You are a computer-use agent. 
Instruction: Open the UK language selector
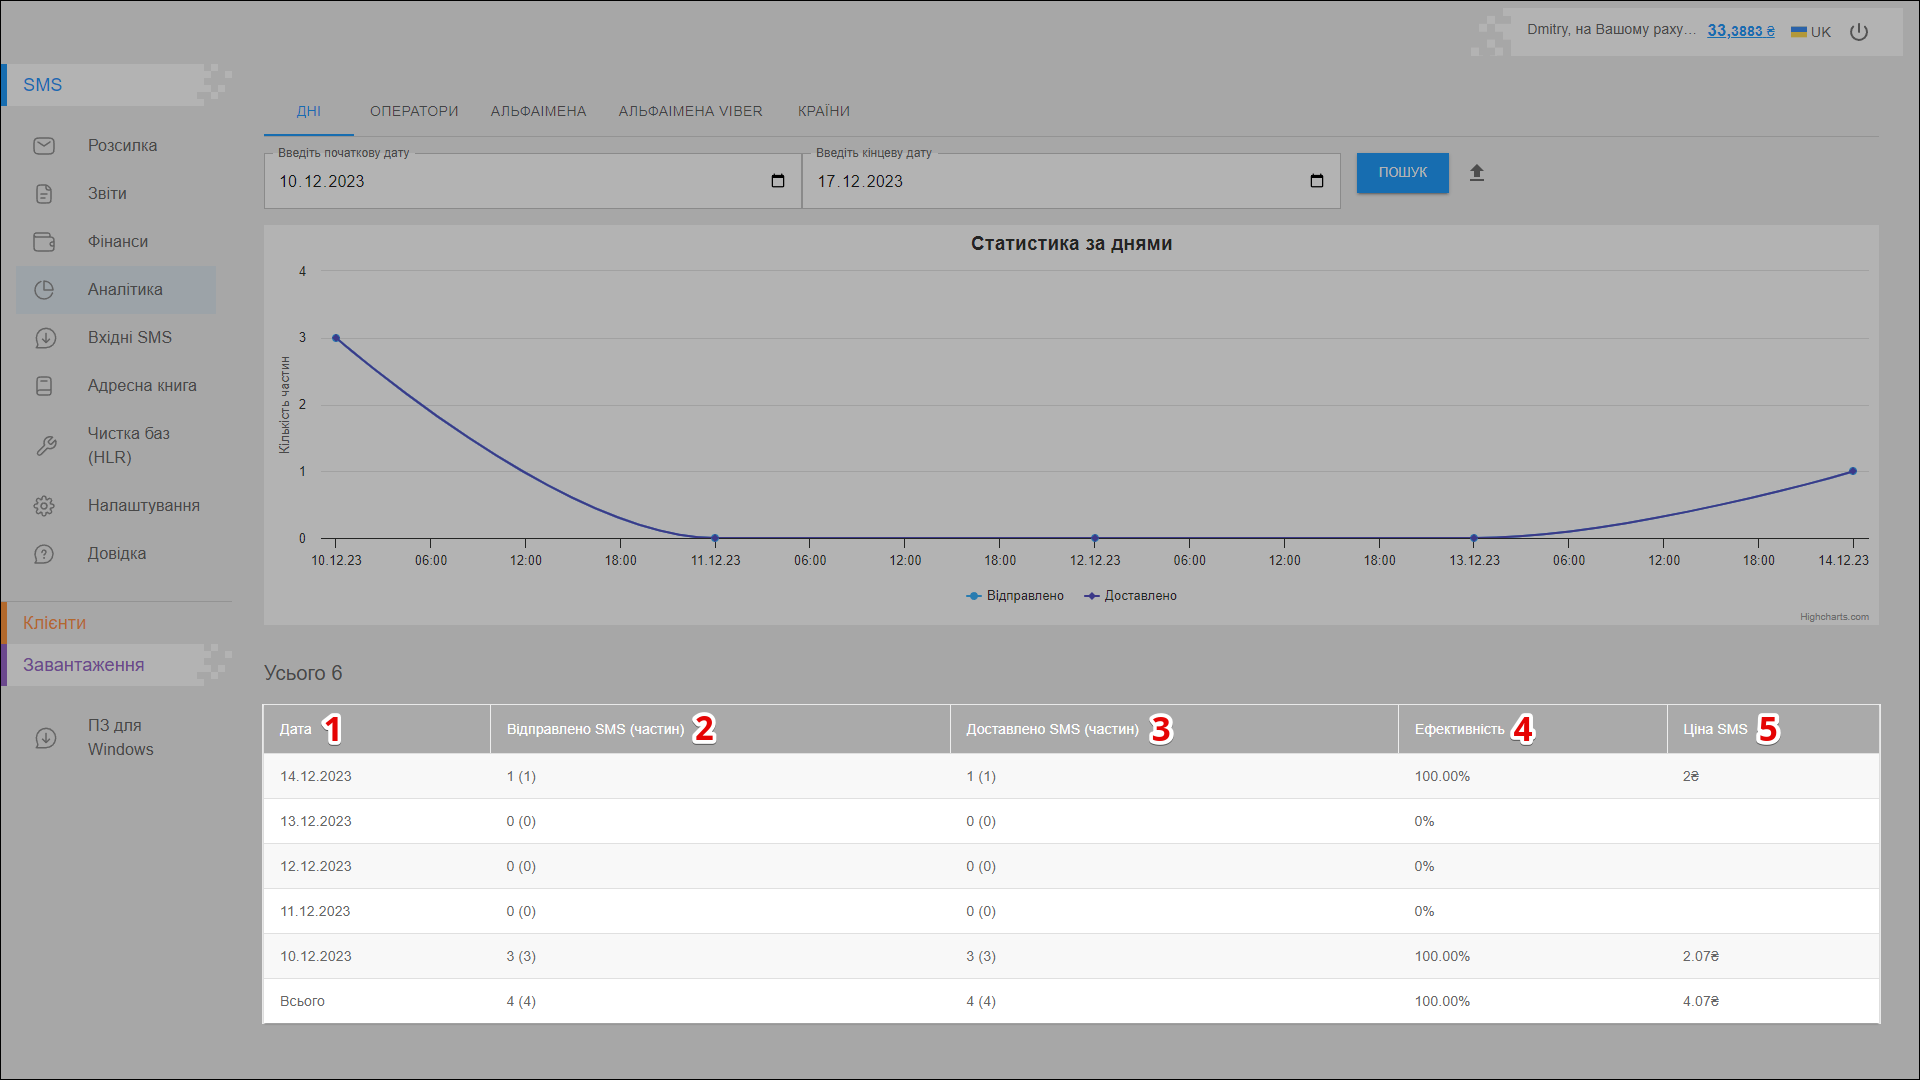pyautogui.click(x=1811, y=32)
